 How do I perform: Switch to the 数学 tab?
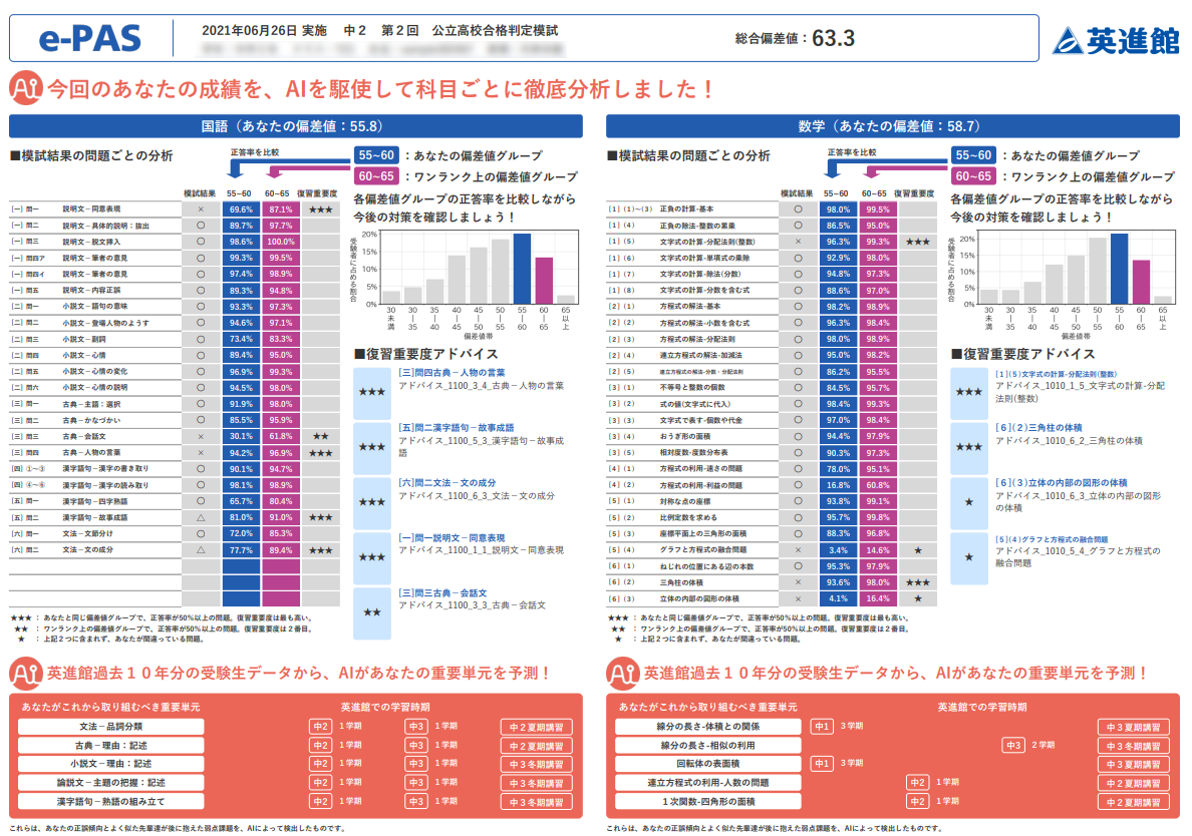(893, 126)
